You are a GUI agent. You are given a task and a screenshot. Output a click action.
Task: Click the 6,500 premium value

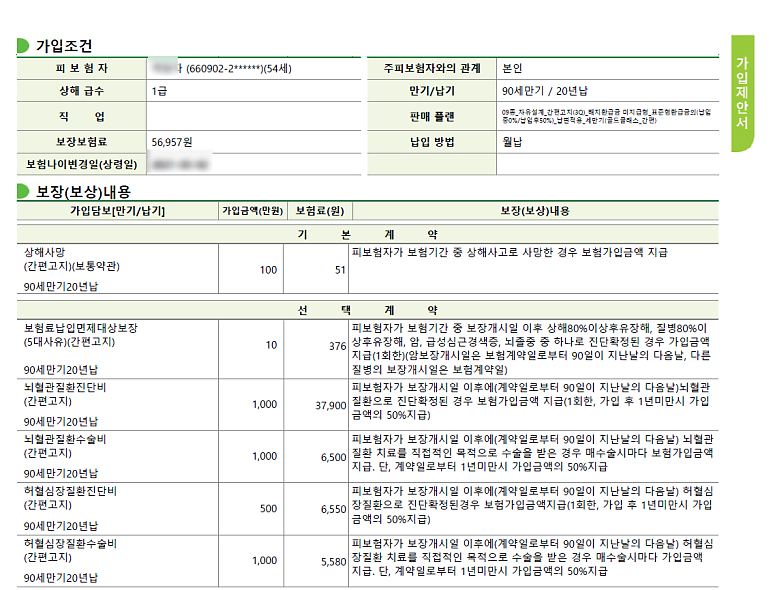tap(334, 457)
